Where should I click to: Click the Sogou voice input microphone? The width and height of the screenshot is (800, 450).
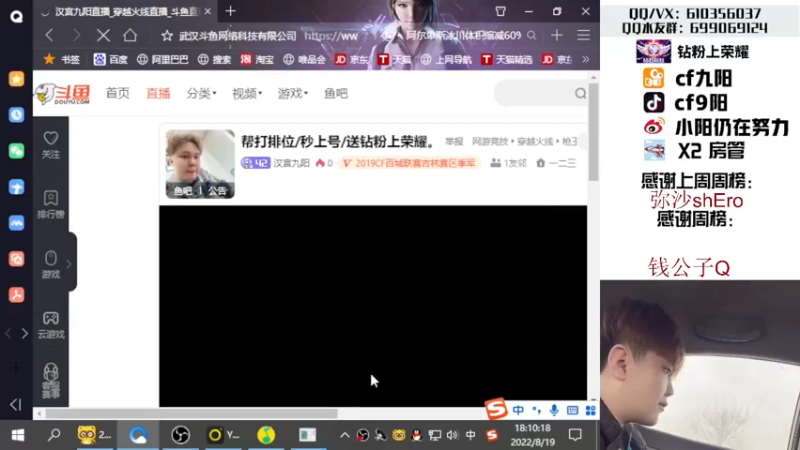554,410
